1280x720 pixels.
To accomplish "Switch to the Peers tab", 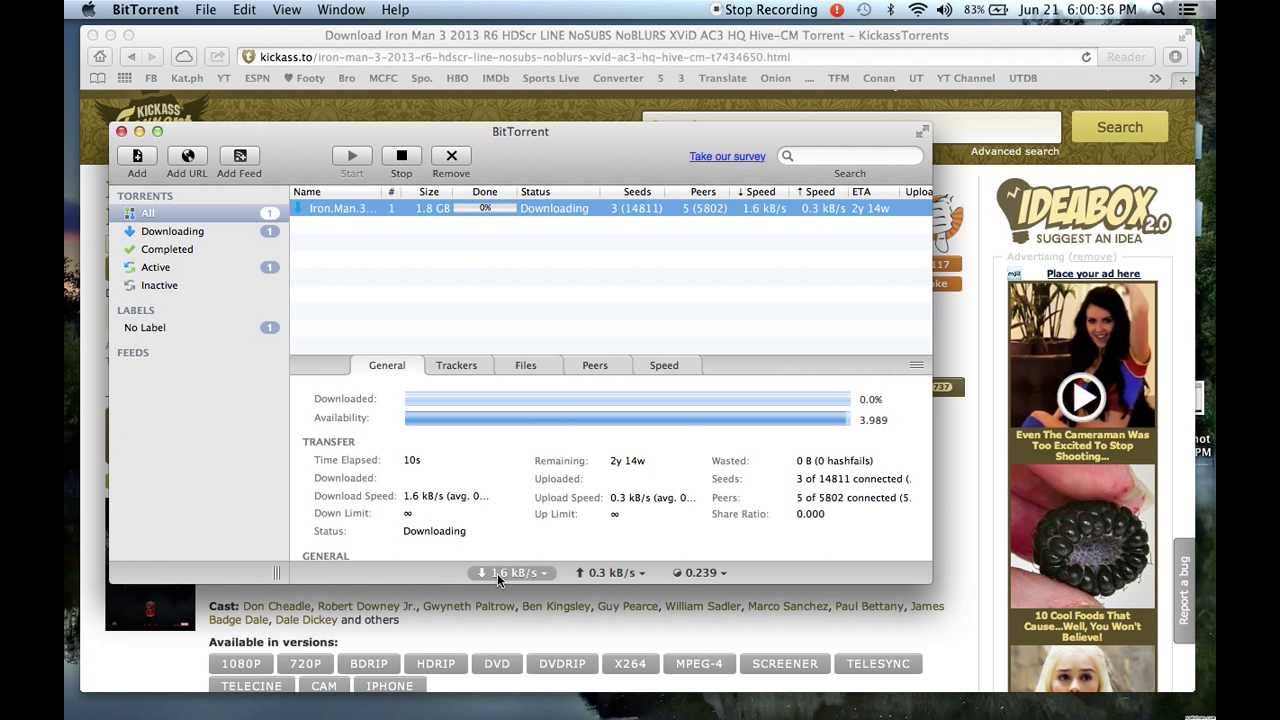I will pyautogui.click(x=595, y=365).
